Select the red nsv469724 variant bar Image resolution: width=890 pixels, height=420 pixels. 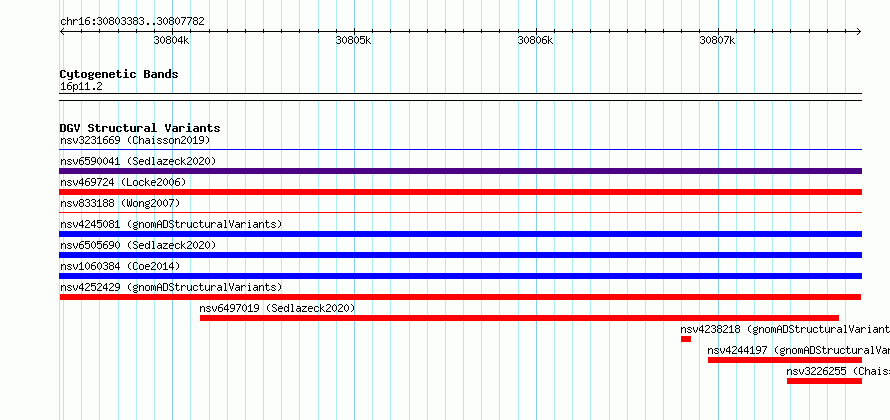(461, 192)
